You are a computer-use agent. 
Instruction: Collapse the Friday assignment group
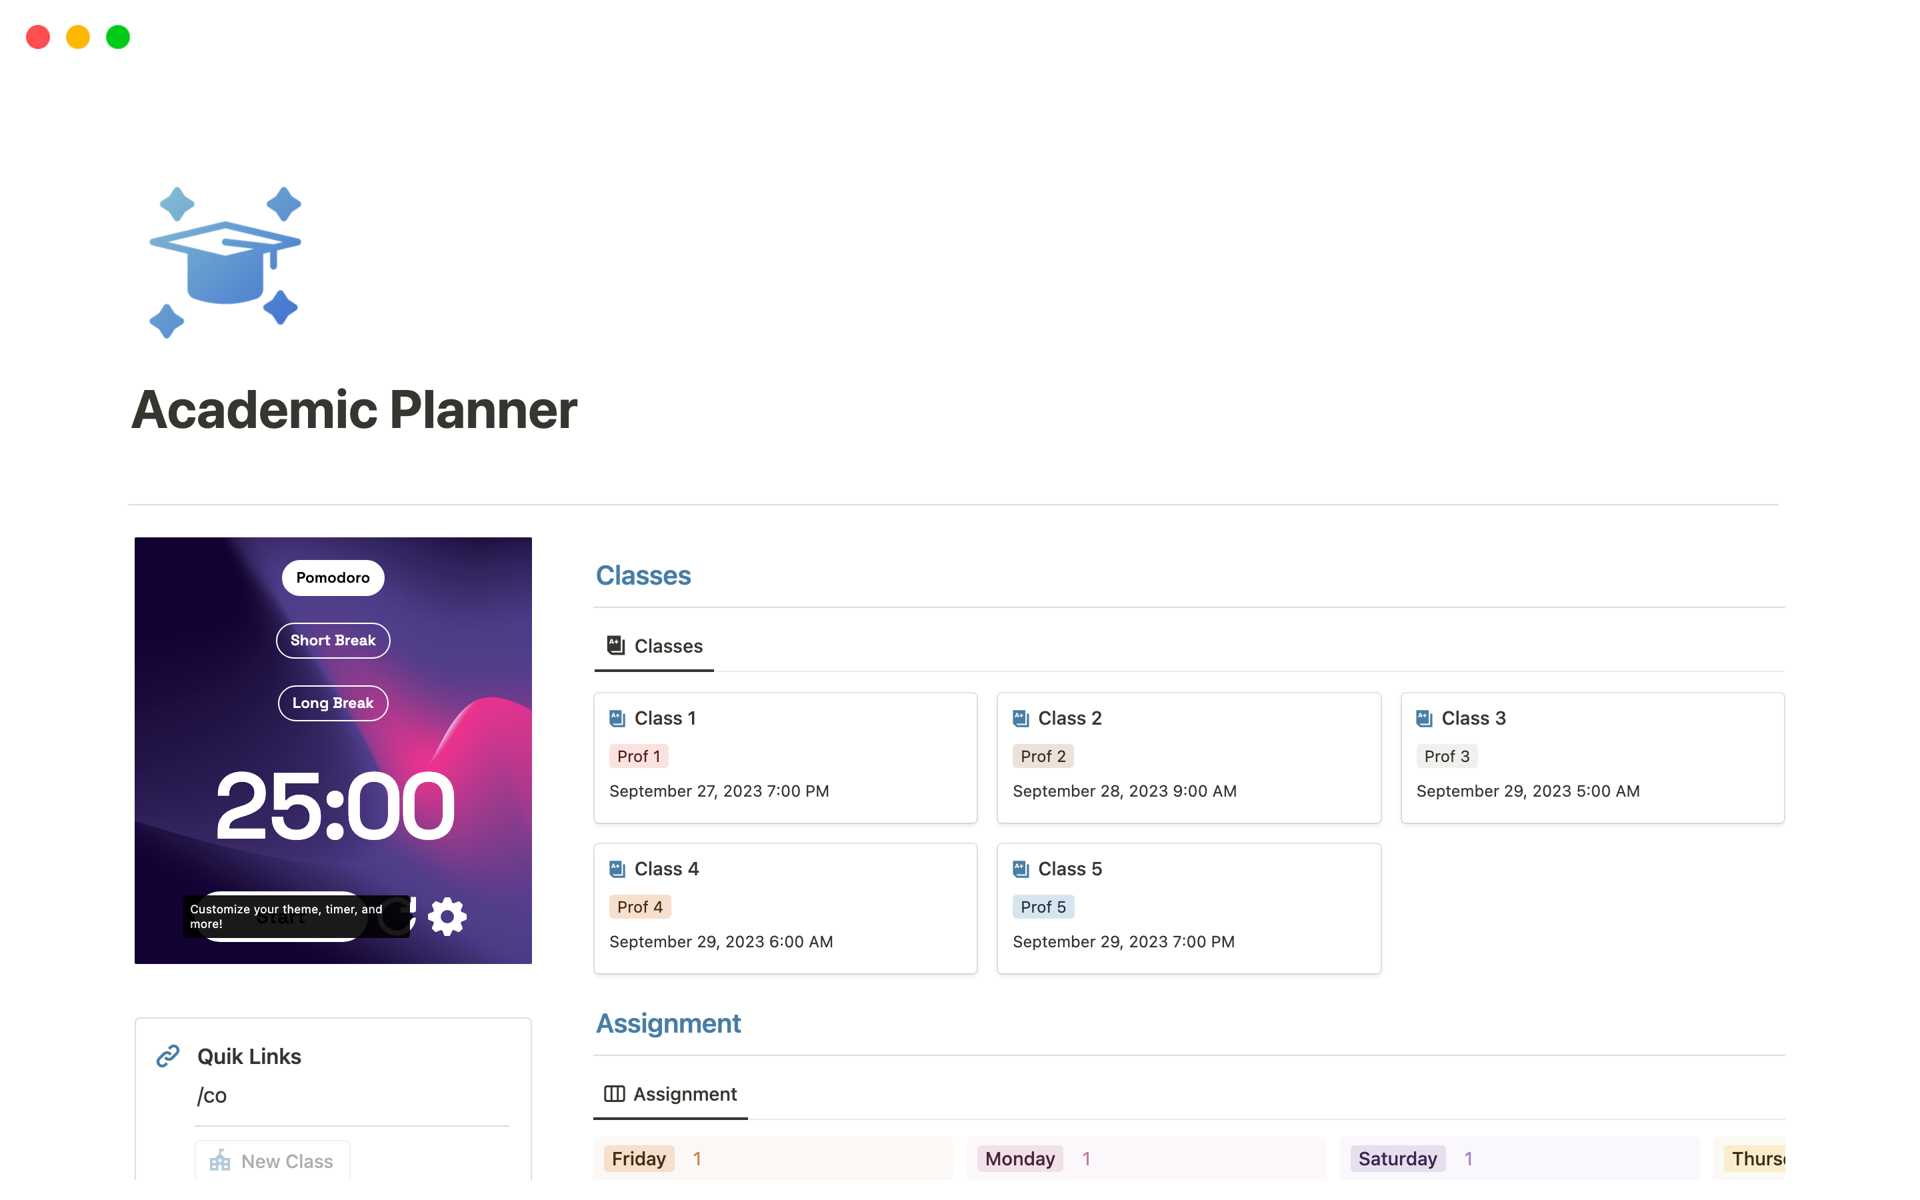[638, 1158]
